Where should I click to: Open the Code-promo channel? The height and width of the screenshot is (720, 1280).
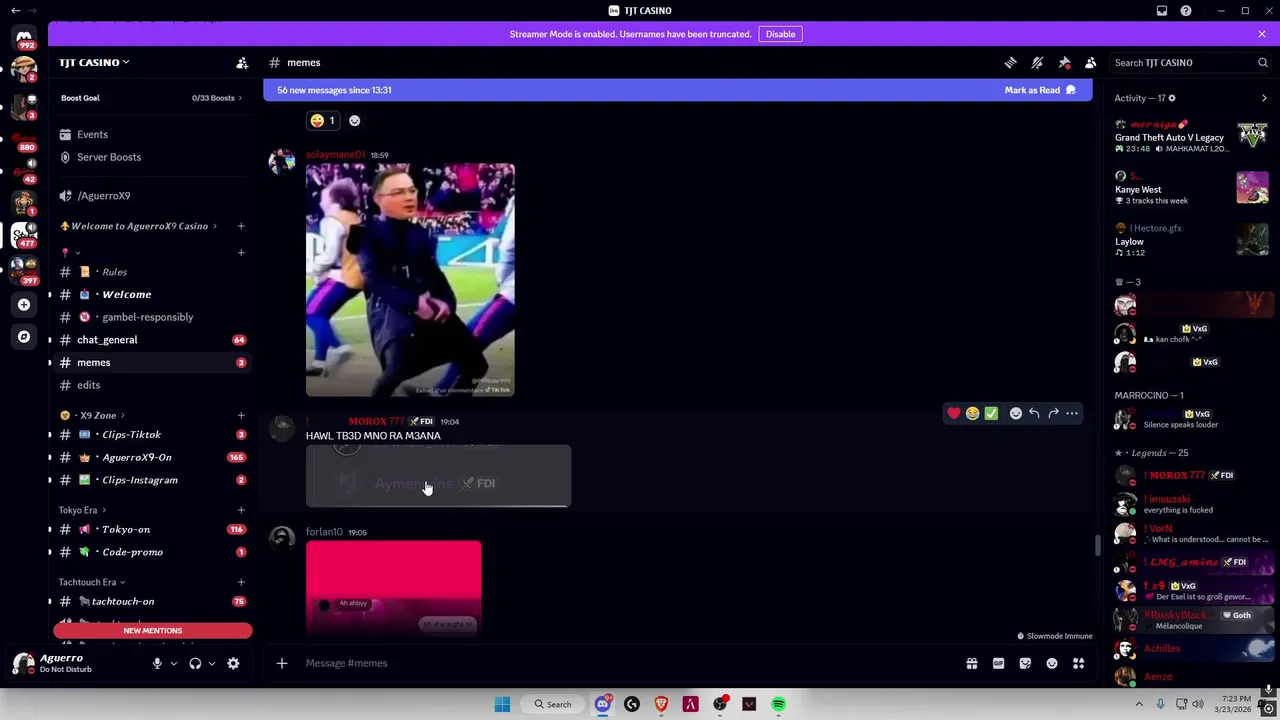(x=152, y=552)
